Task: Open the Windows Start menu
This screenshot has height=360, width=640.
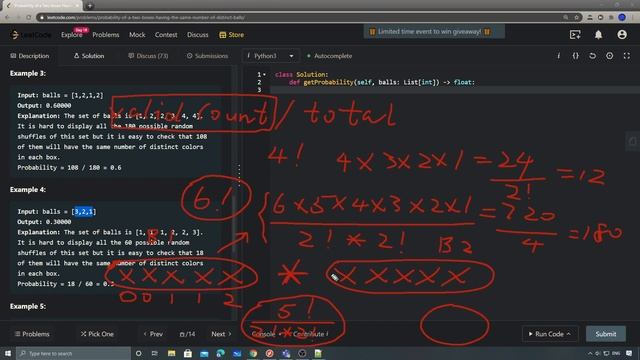Action: 8,353
